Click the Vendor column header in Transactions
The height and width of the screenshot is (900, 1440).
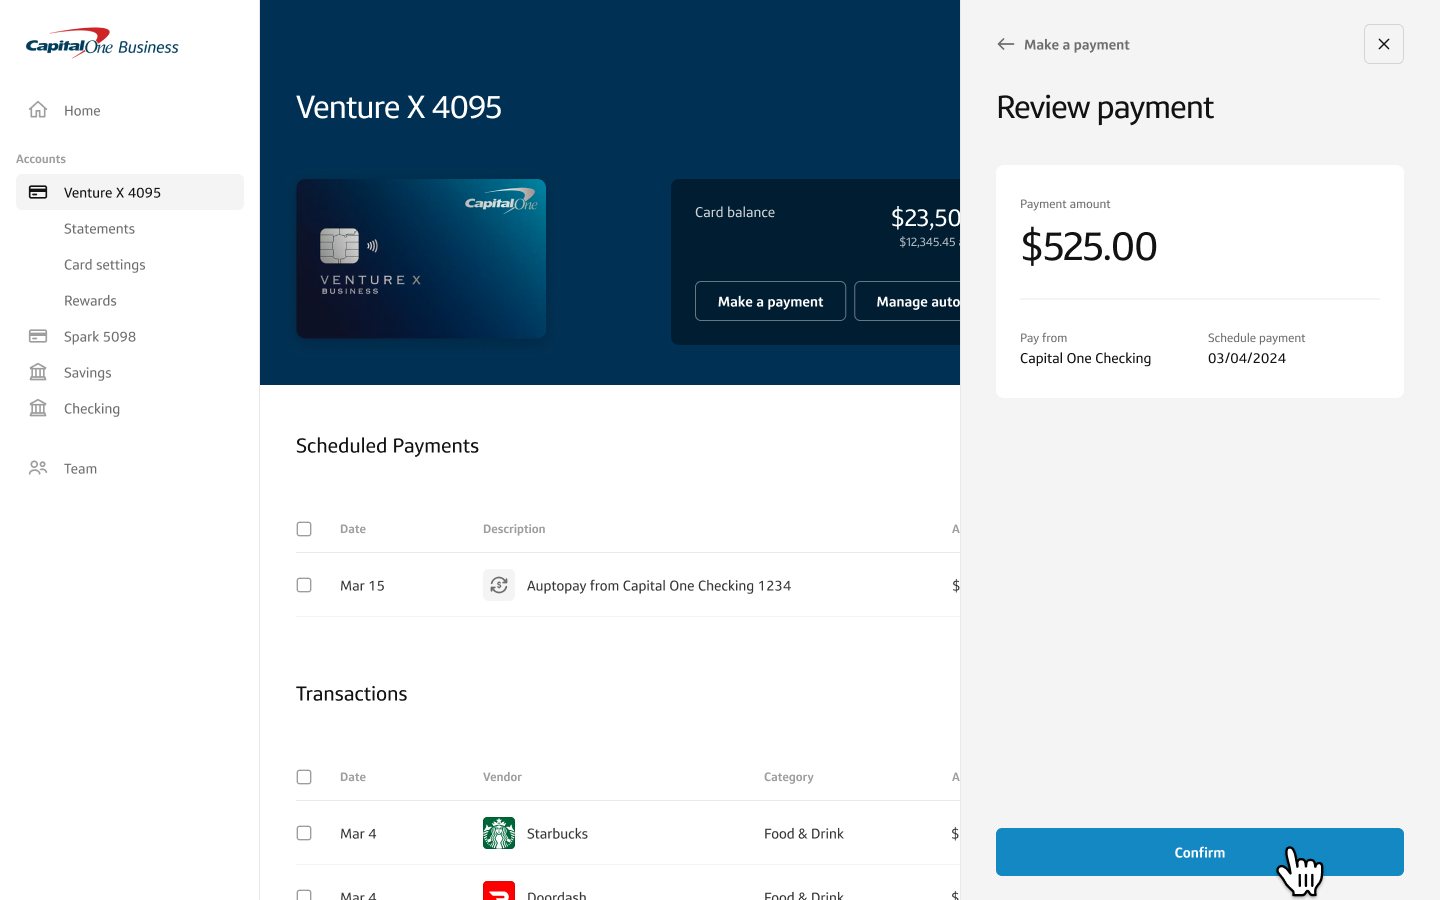point(502,777)
